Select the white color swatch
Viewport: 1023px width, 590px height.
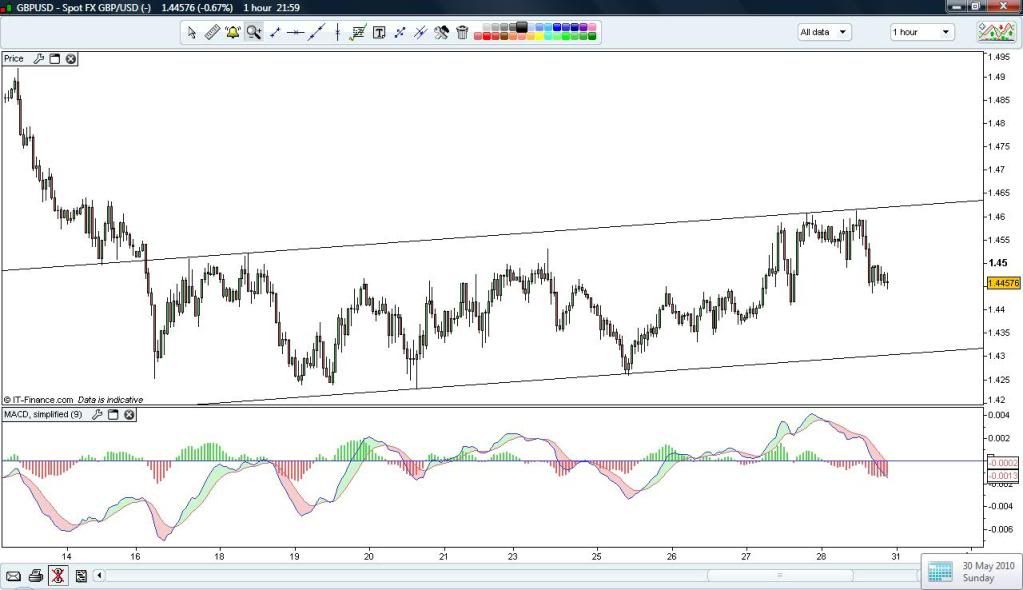478,27
